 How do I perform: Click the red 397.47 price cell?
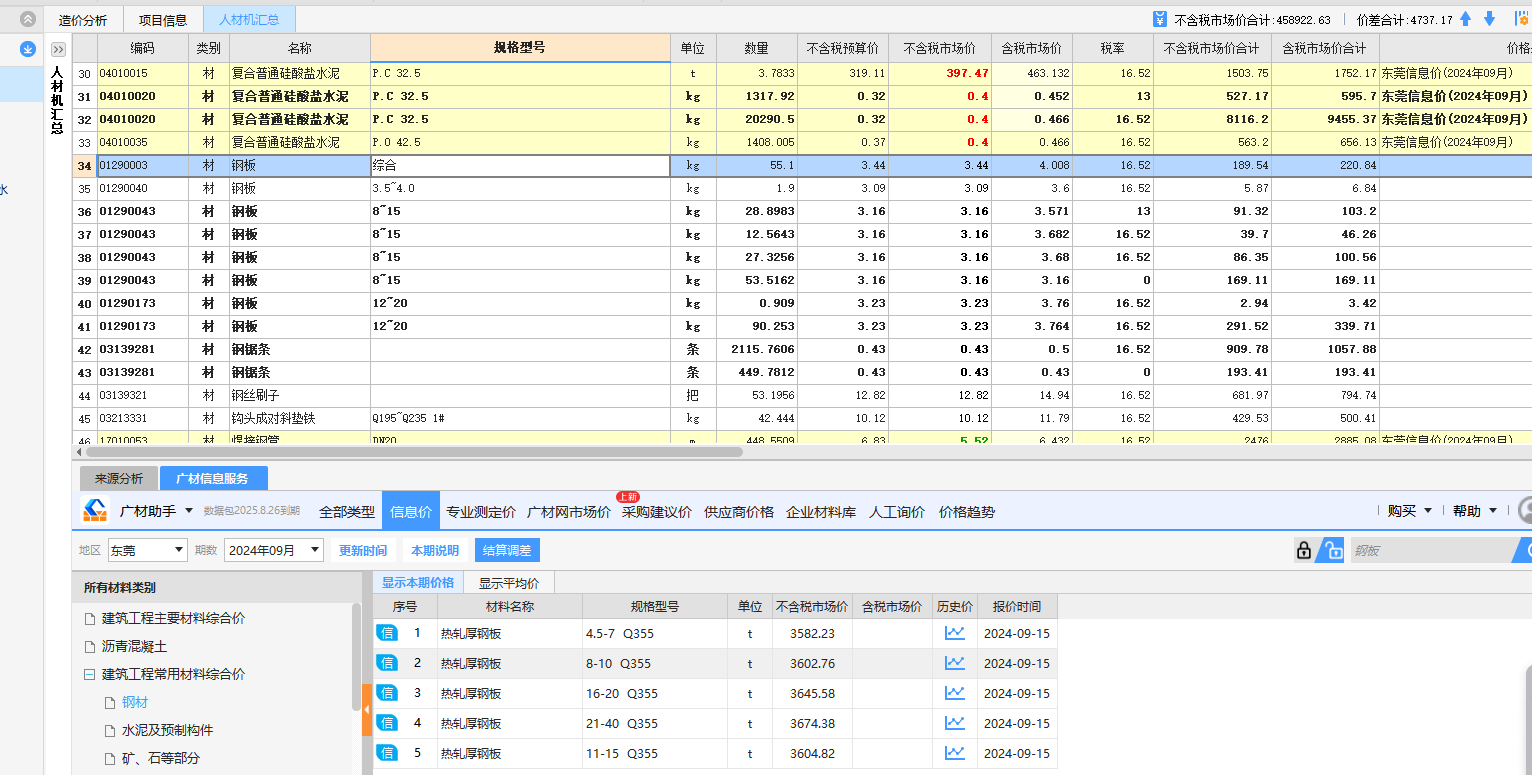(940, 74)
